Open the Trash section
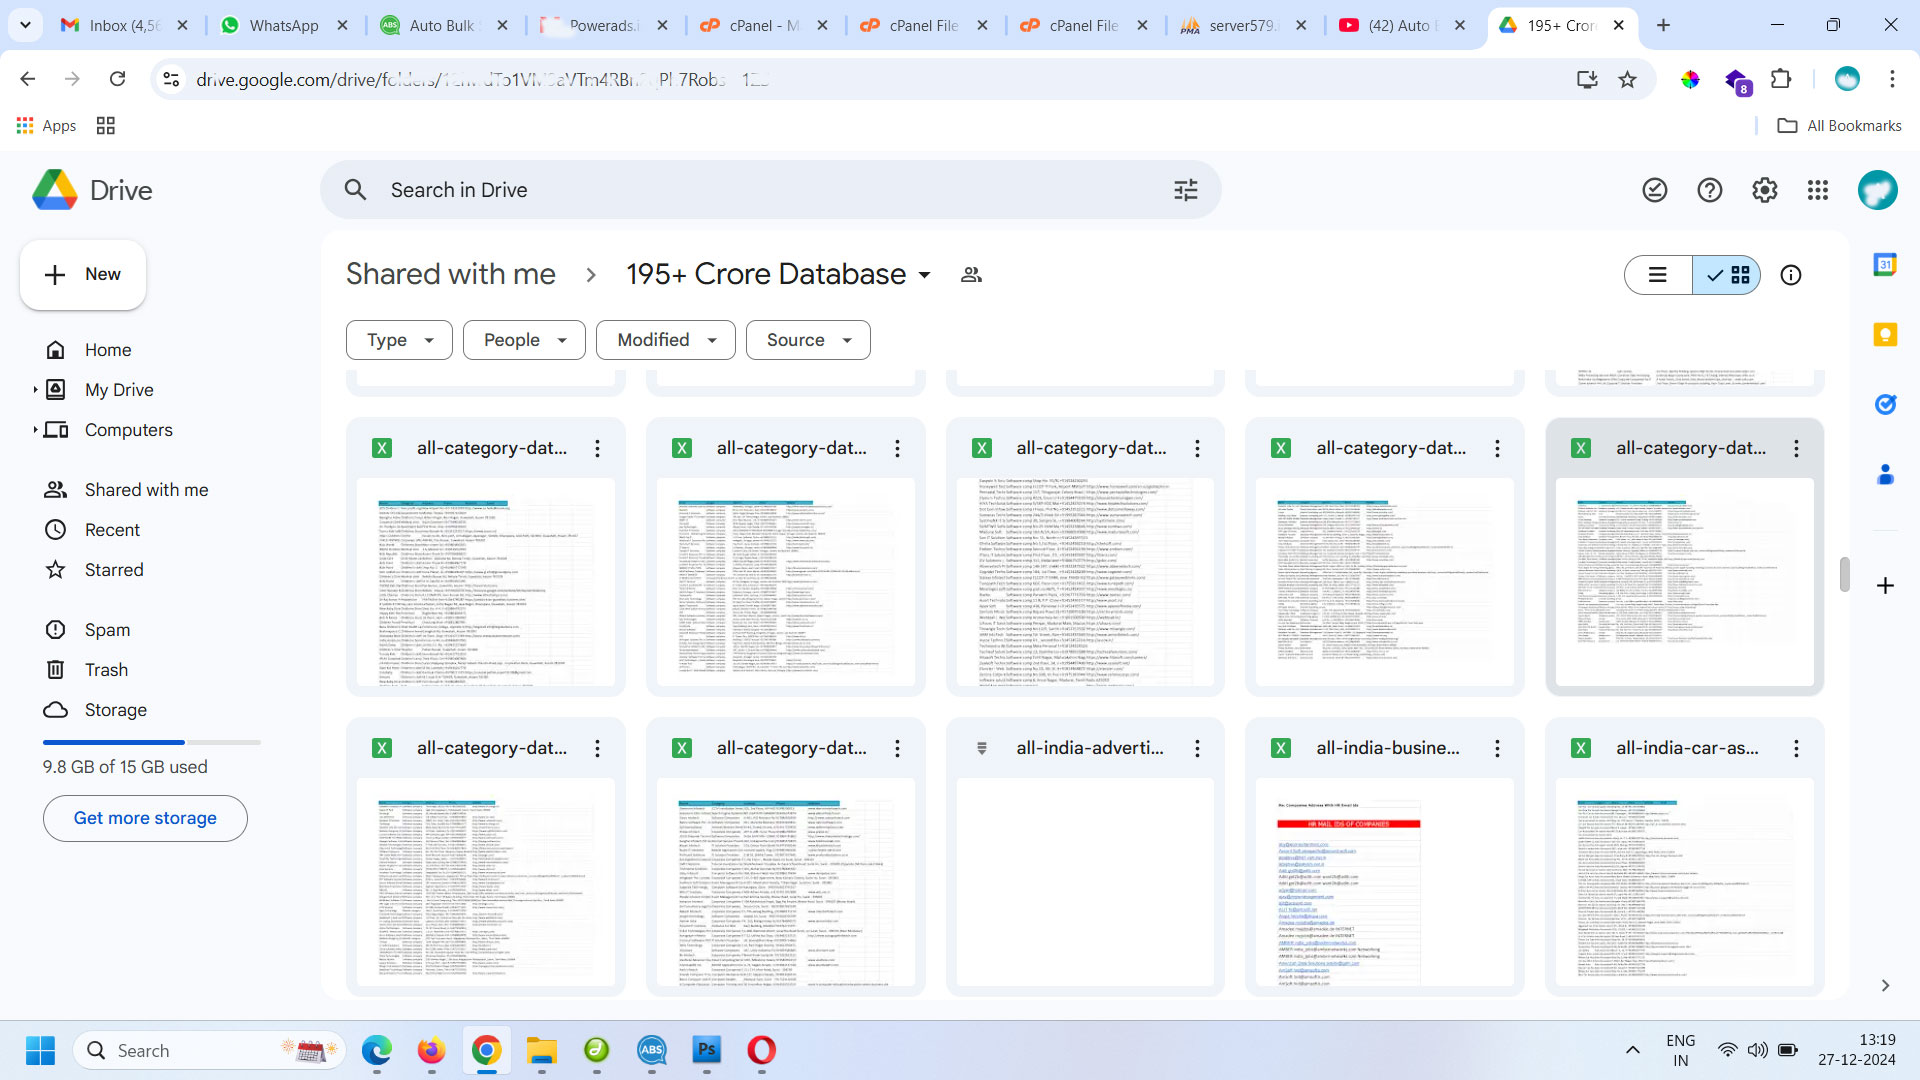Viewport: 1920px width, 1080px height. (x=106, y=670)
